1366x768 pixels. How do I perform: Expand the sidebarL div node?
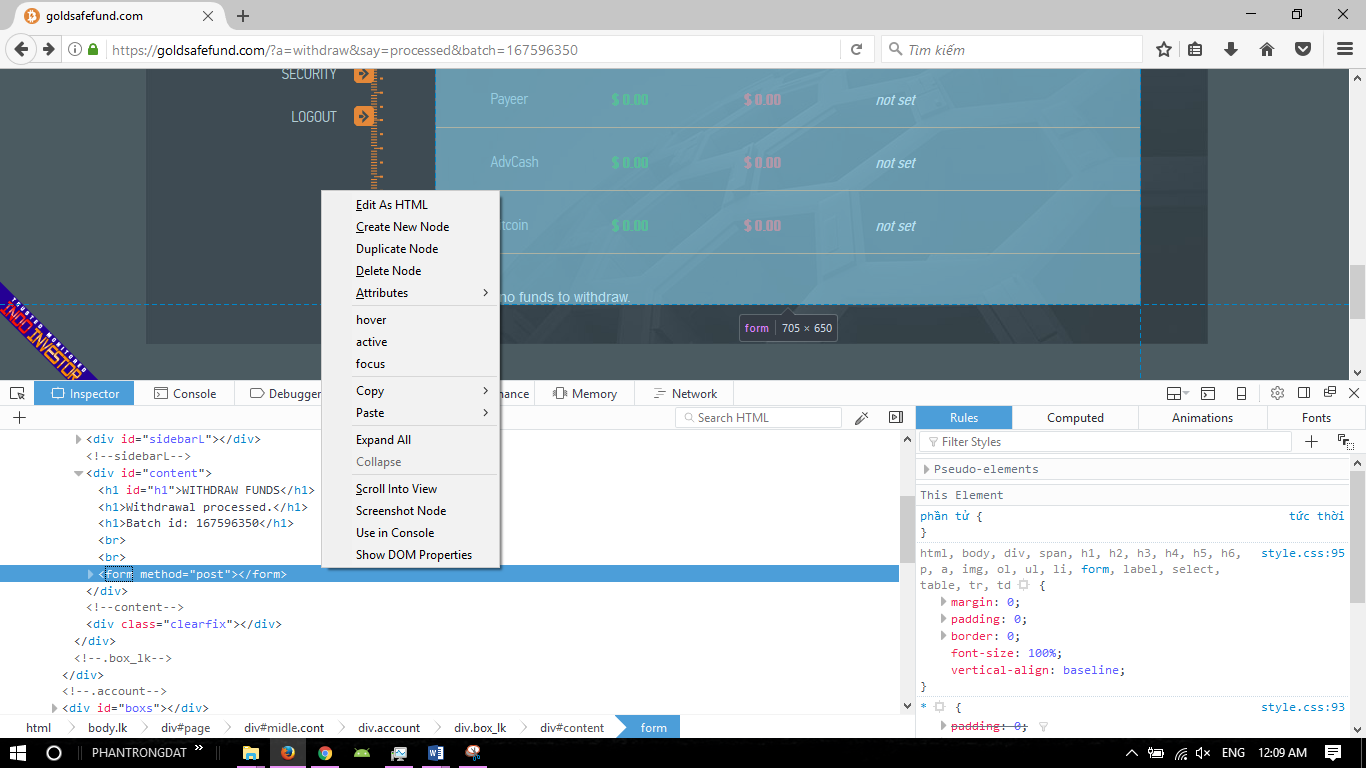(x=79, y=439)
